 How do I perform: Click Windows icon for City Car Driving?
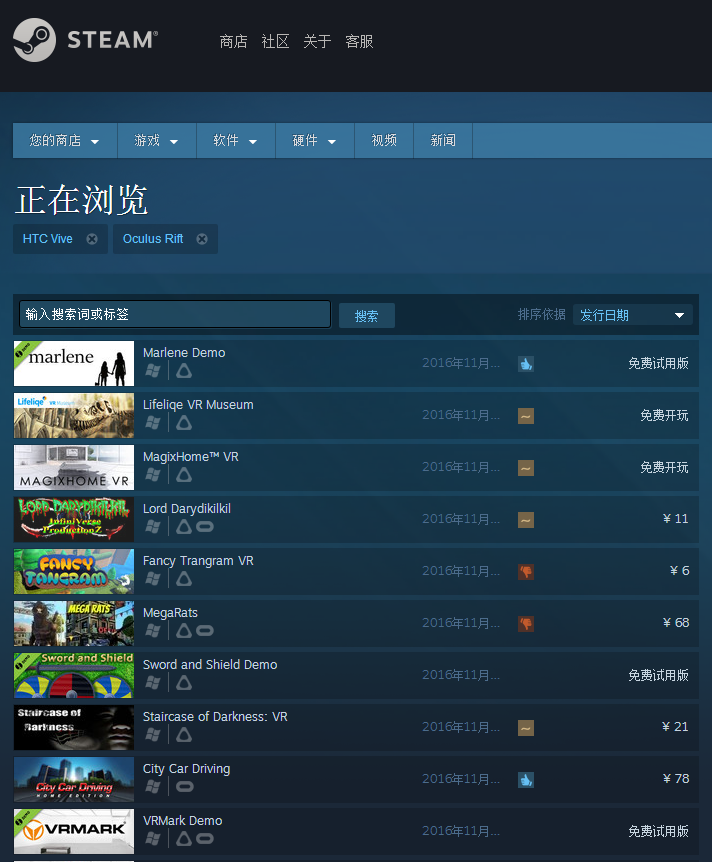[x=153, y=787]
